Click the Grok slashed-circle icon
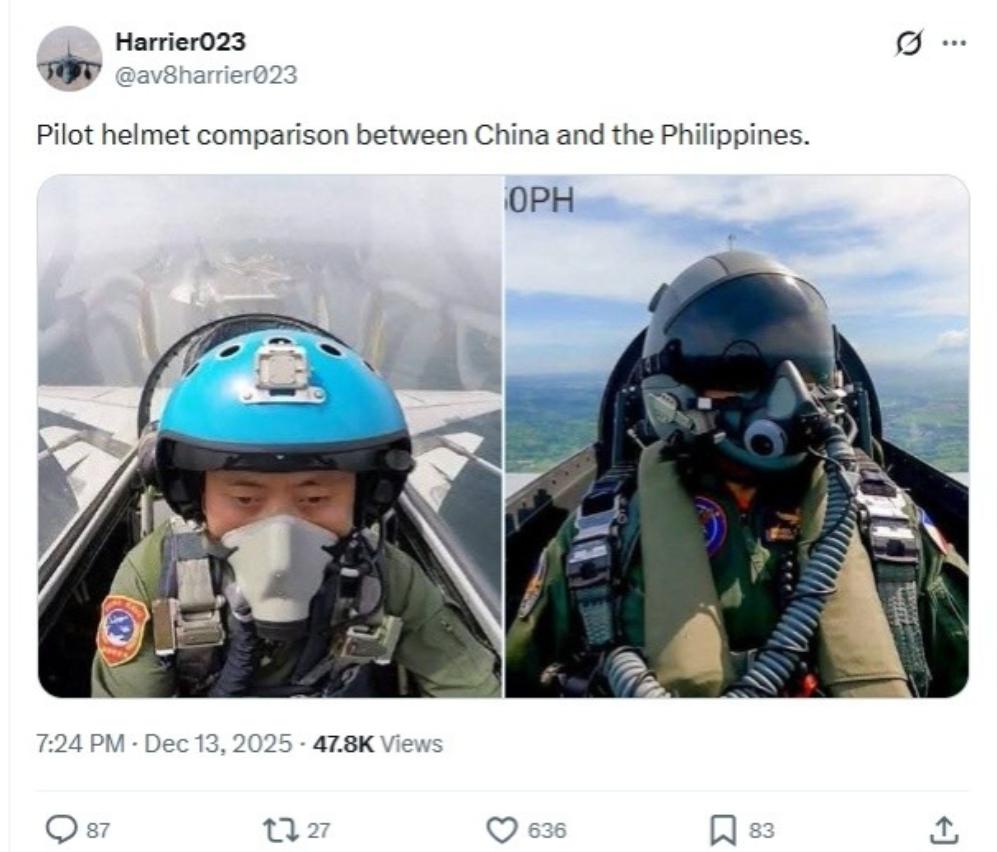997x852 pixels. pyautogui.click(x=908, y=44)
